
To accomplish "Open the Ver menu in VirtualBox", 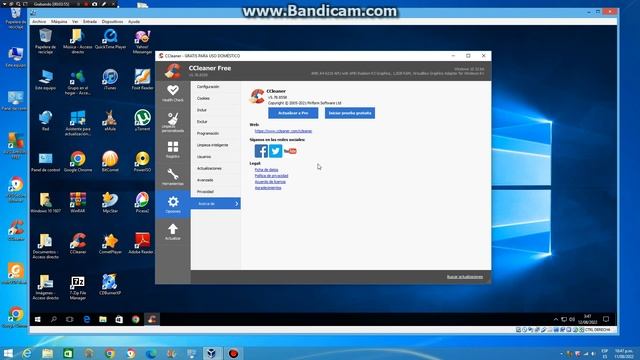I will point(75,21).
